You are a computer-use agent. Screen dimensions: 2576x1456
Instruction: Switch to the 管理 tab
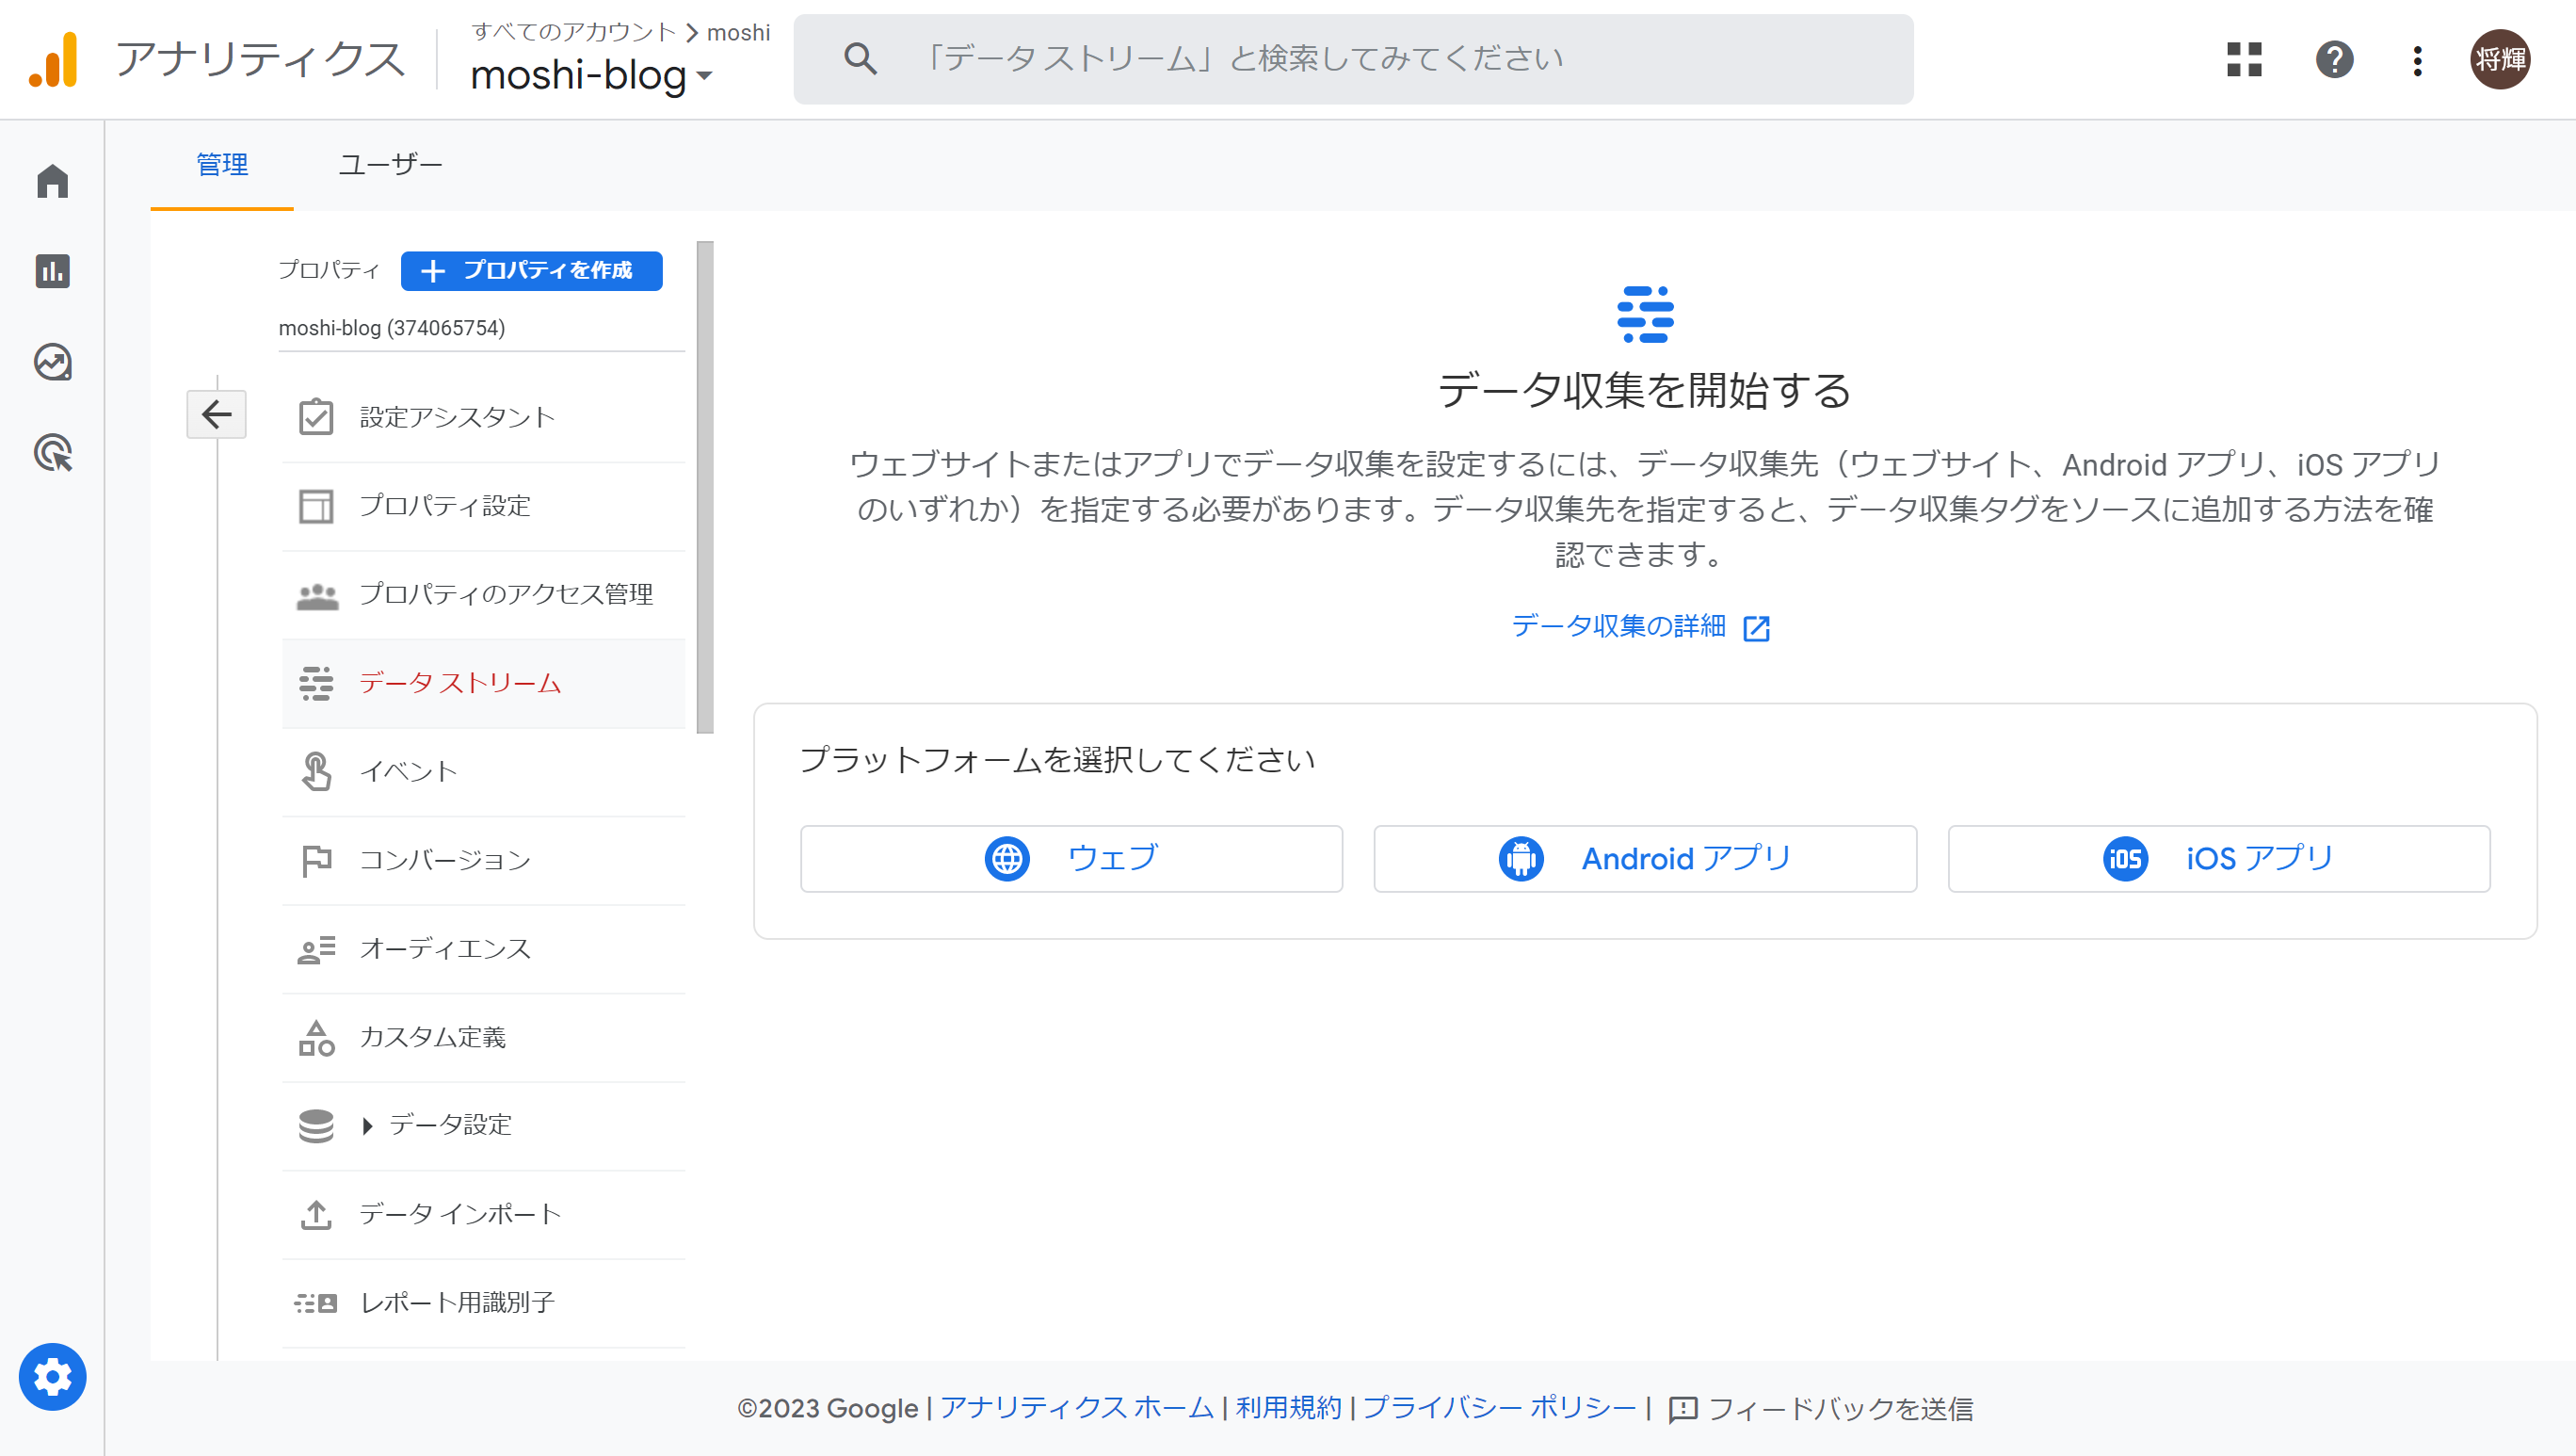point(221,163)
